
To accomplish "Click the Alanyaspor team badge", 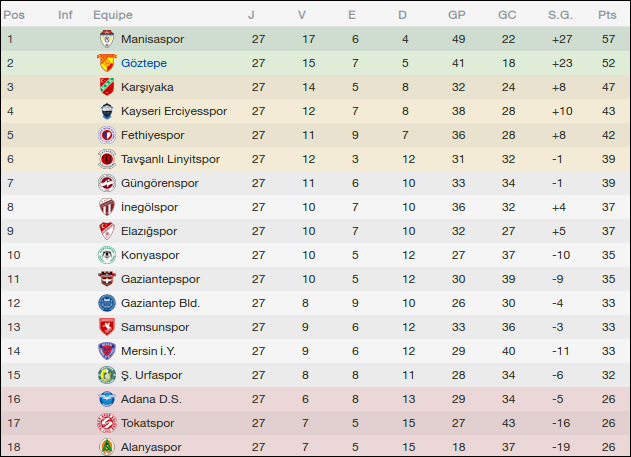I will [x=107, y=447].
